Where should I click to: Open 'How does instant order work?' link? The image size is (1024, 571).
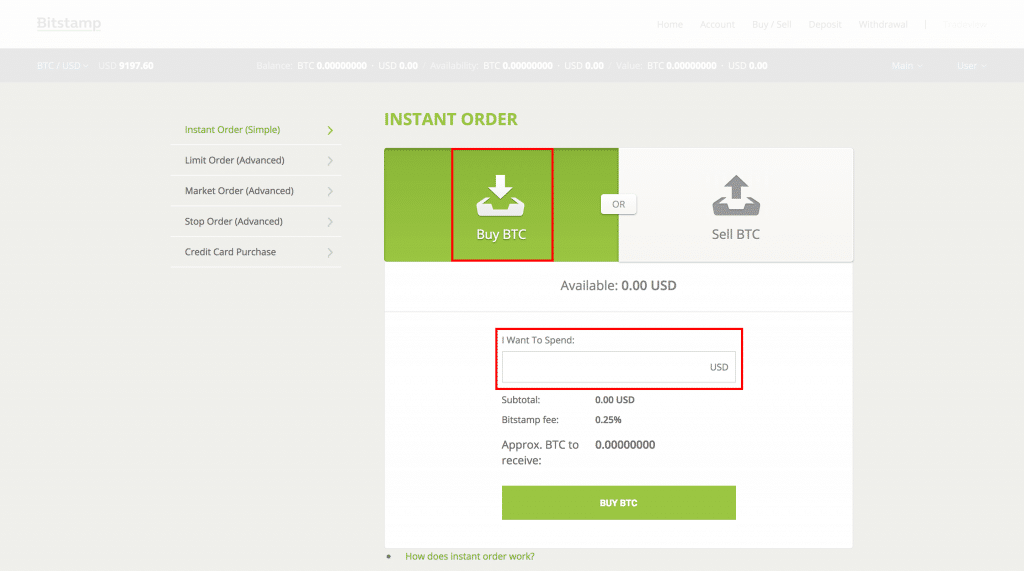tap(470, 556)
